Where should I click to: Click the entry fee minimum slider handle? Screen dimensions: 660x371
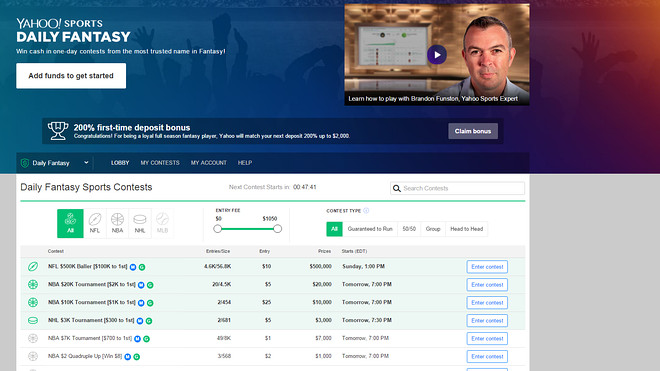pyautogui.click(x=217, y=229)
